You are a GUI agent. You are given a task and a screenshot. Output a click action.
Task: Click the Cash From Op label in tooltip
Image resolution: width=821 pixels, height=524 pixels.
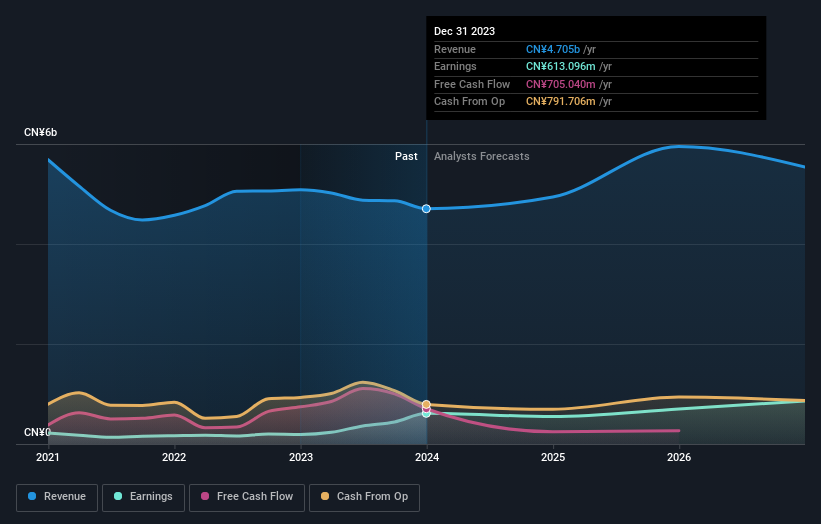470,102
